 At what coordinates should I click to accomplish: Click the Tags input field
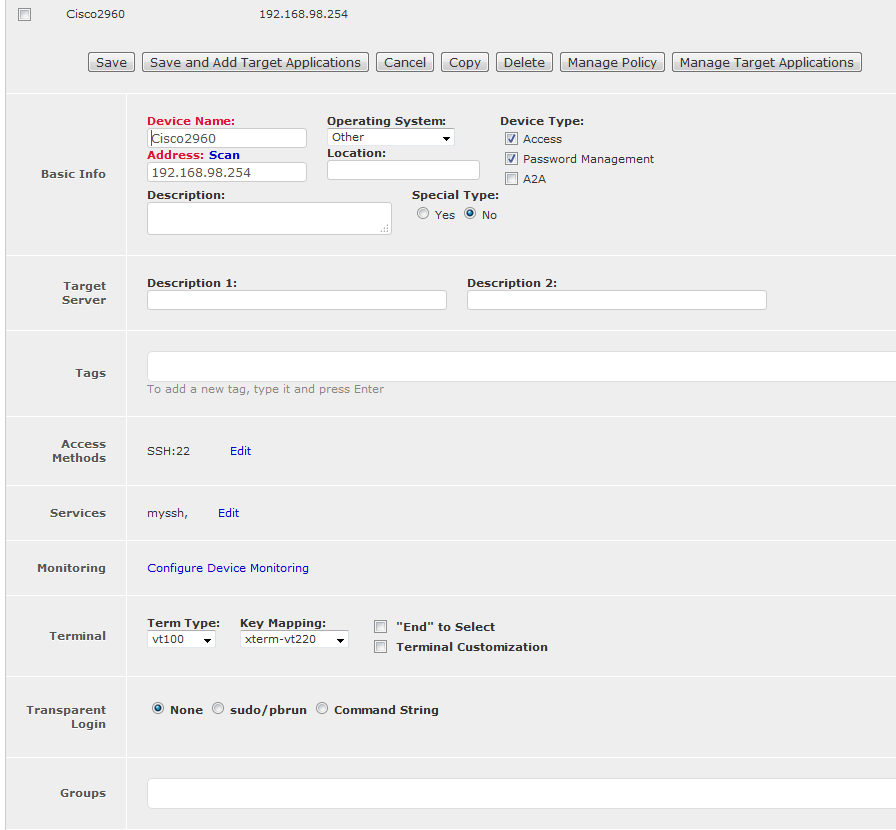pyautogui.click(x=520, y=366)
